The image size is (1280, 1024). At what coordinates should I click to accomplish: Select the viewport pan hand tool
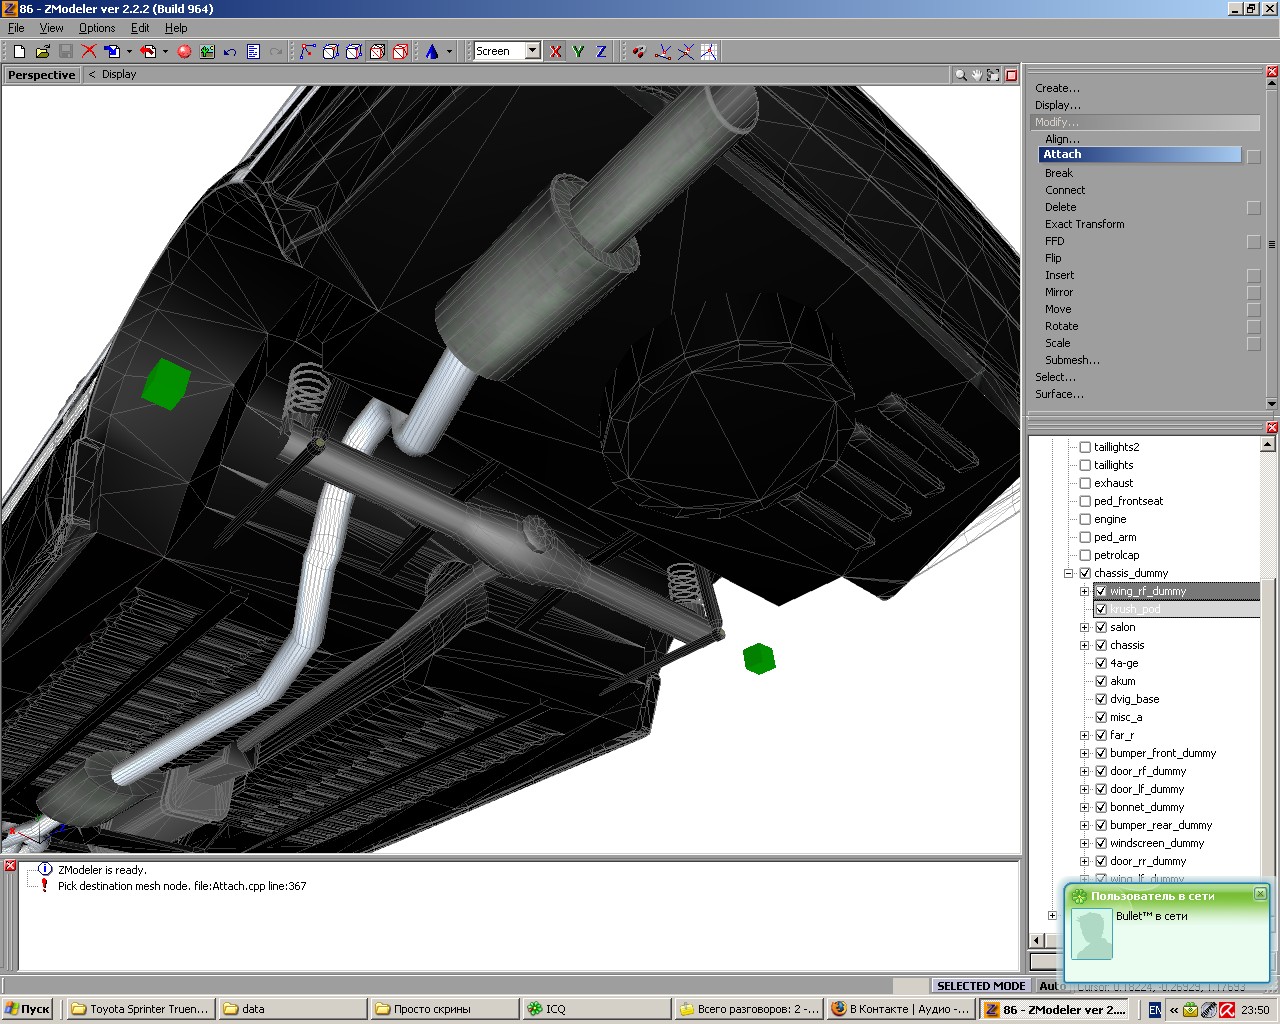click(977, 75)
